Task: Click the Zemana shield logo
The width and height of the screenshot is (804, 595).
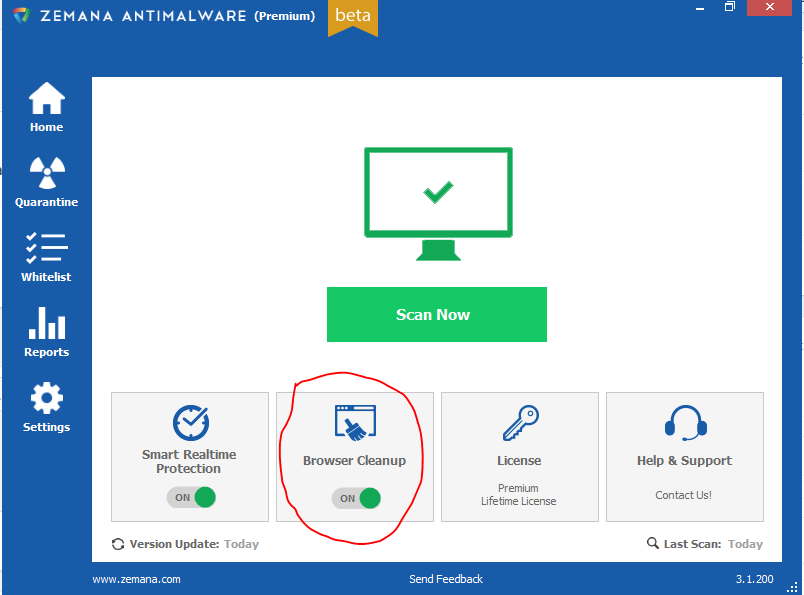Action: tap(22, 15)
